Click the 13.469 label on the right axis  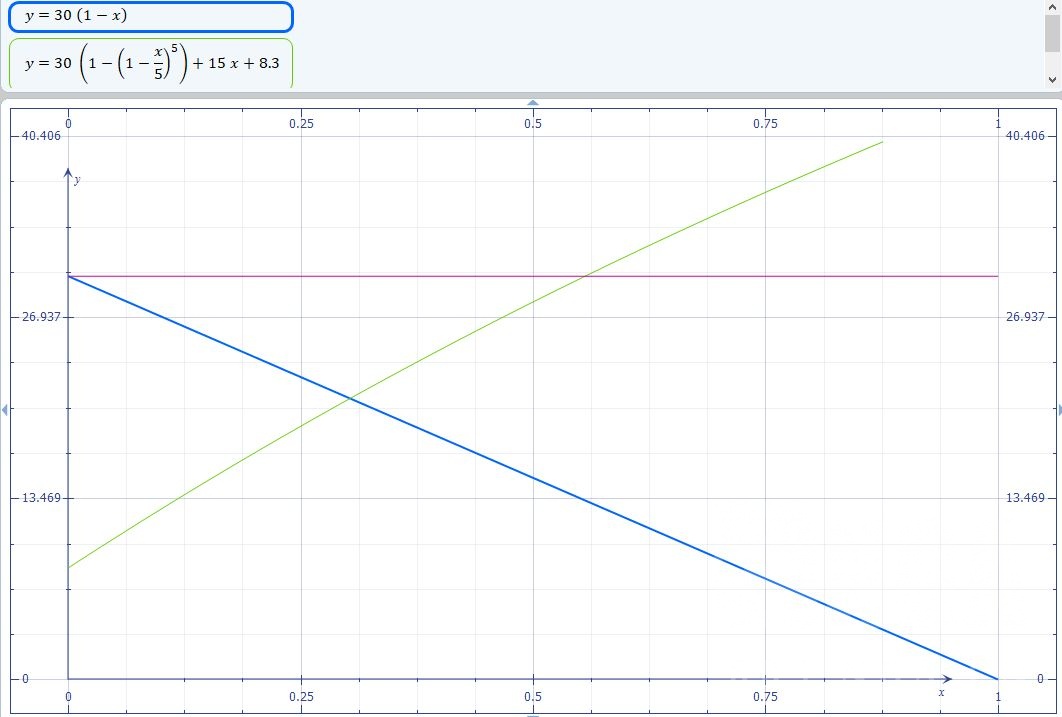pyautogui.click(x=1025, y=498)
